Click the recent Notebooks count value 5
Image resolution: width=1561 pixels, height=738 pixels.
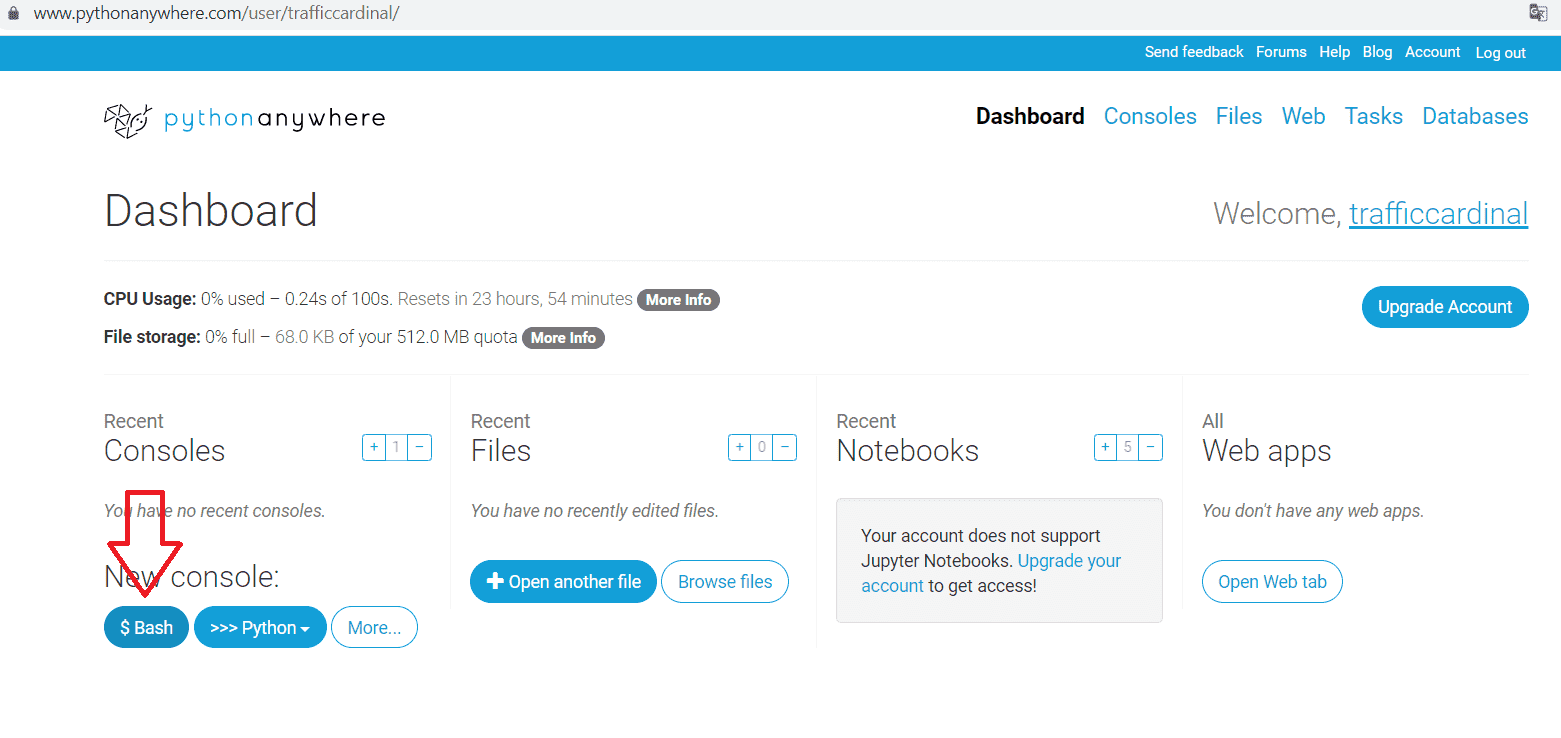tap(1128, 447)
